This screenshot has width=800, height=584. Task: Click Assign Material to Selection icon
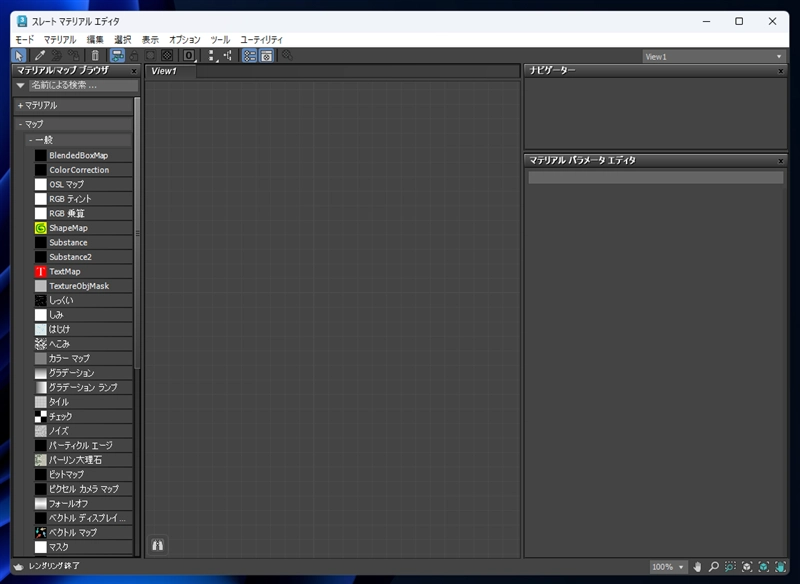(x=73, y=56)
